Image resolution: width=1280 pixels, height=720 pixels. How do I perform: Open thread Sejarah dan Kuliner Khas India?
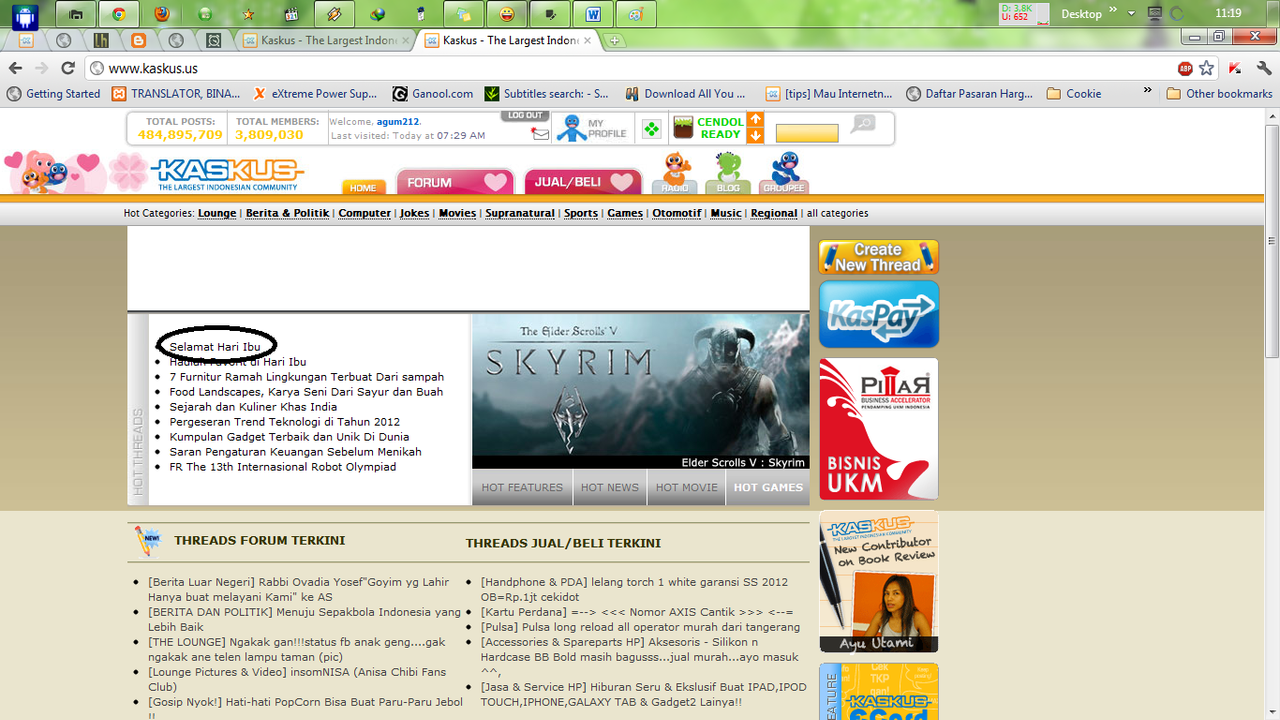tap(253, 407)
